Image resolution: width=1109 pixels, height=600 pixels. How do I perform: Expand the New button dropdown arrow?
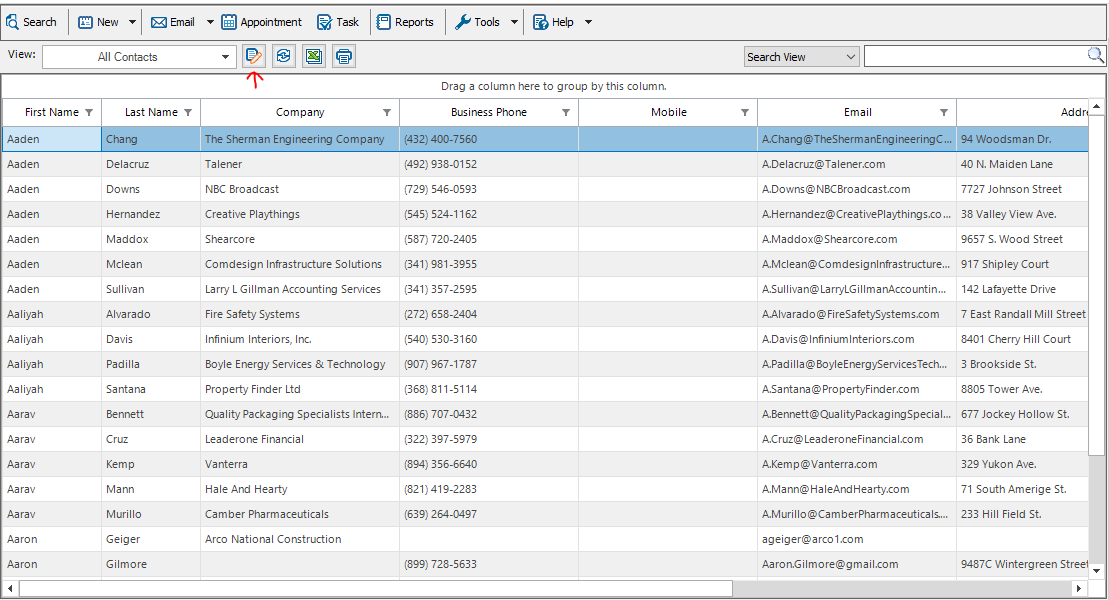[132, 22]
